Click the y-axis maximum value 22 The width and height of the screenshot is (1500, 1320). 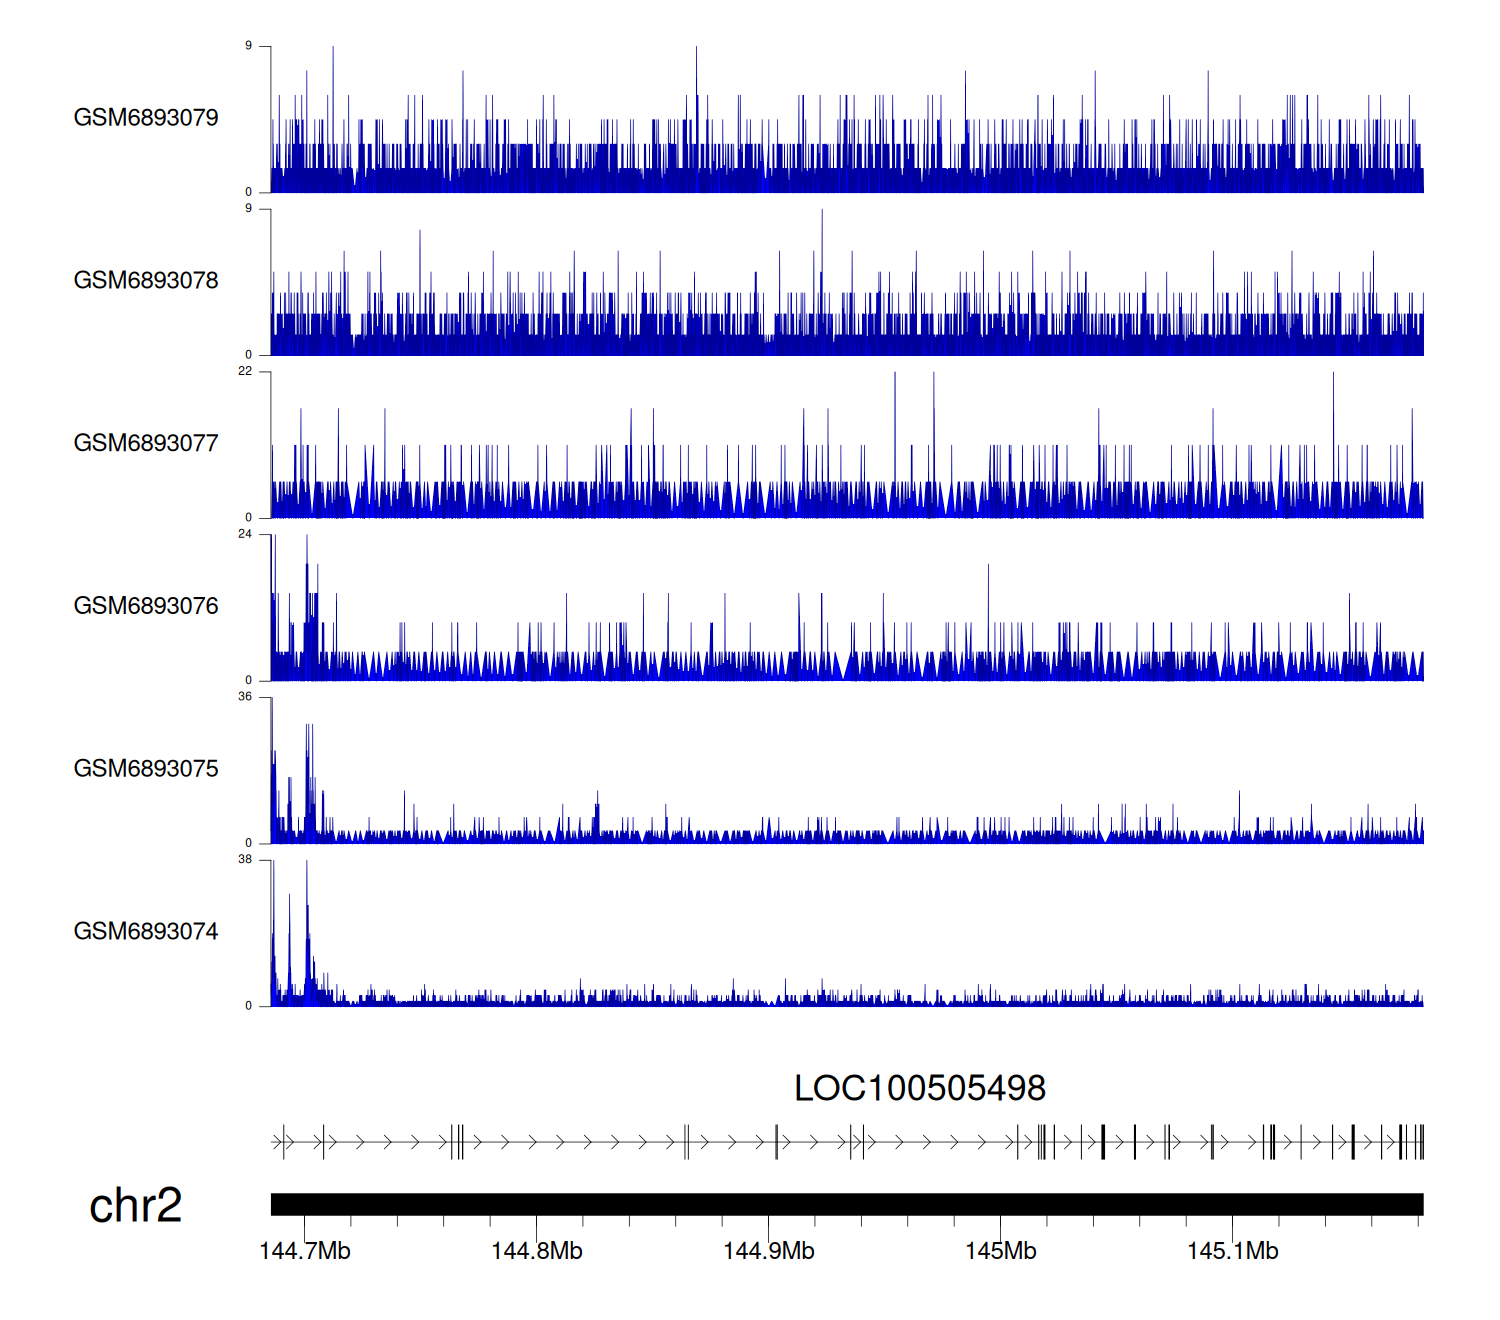[245, 371]
